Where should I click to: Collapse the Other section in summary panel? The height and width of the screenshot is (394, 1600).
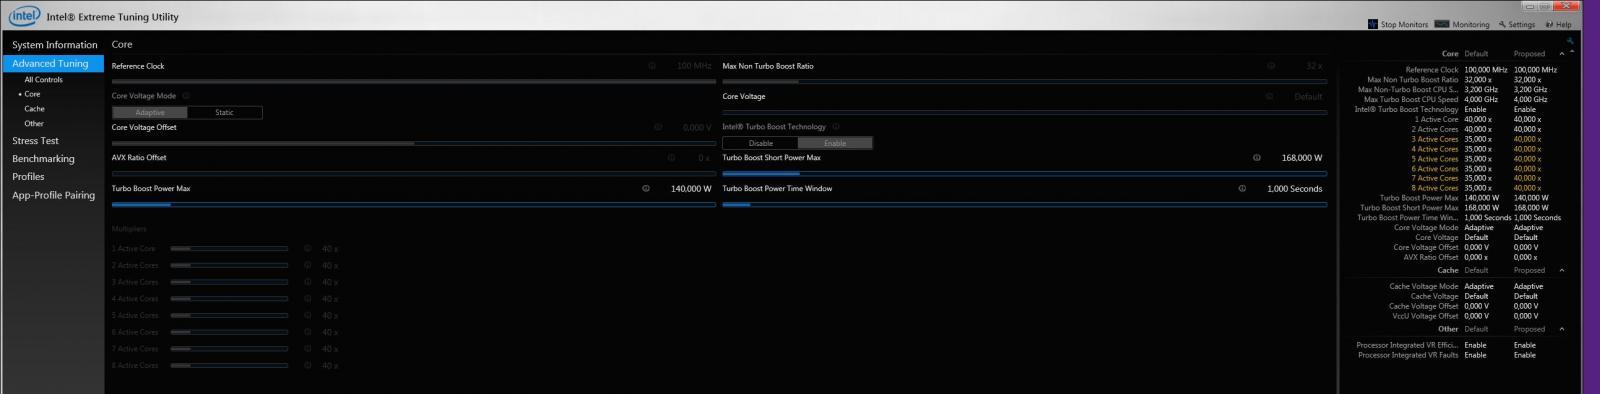(x=1562, y=329)
